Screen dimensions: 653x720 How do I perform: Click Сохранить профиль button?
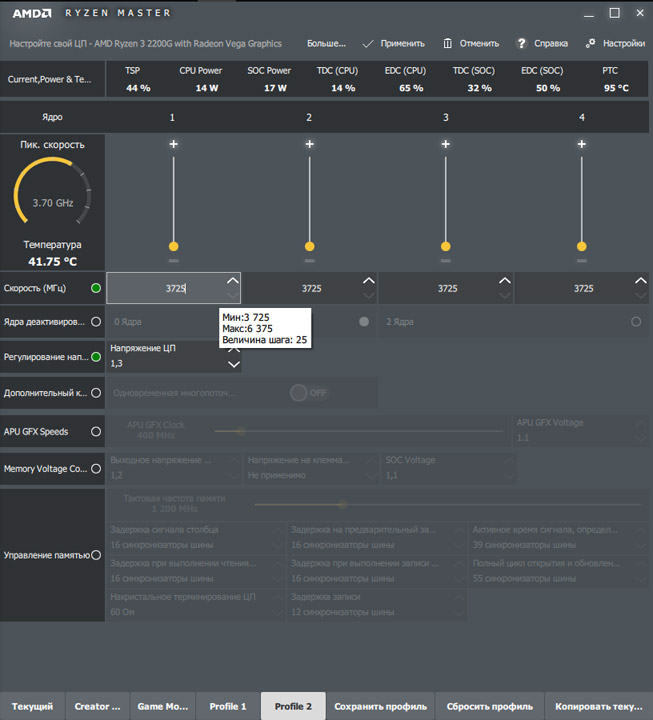(x=380, y=706)
